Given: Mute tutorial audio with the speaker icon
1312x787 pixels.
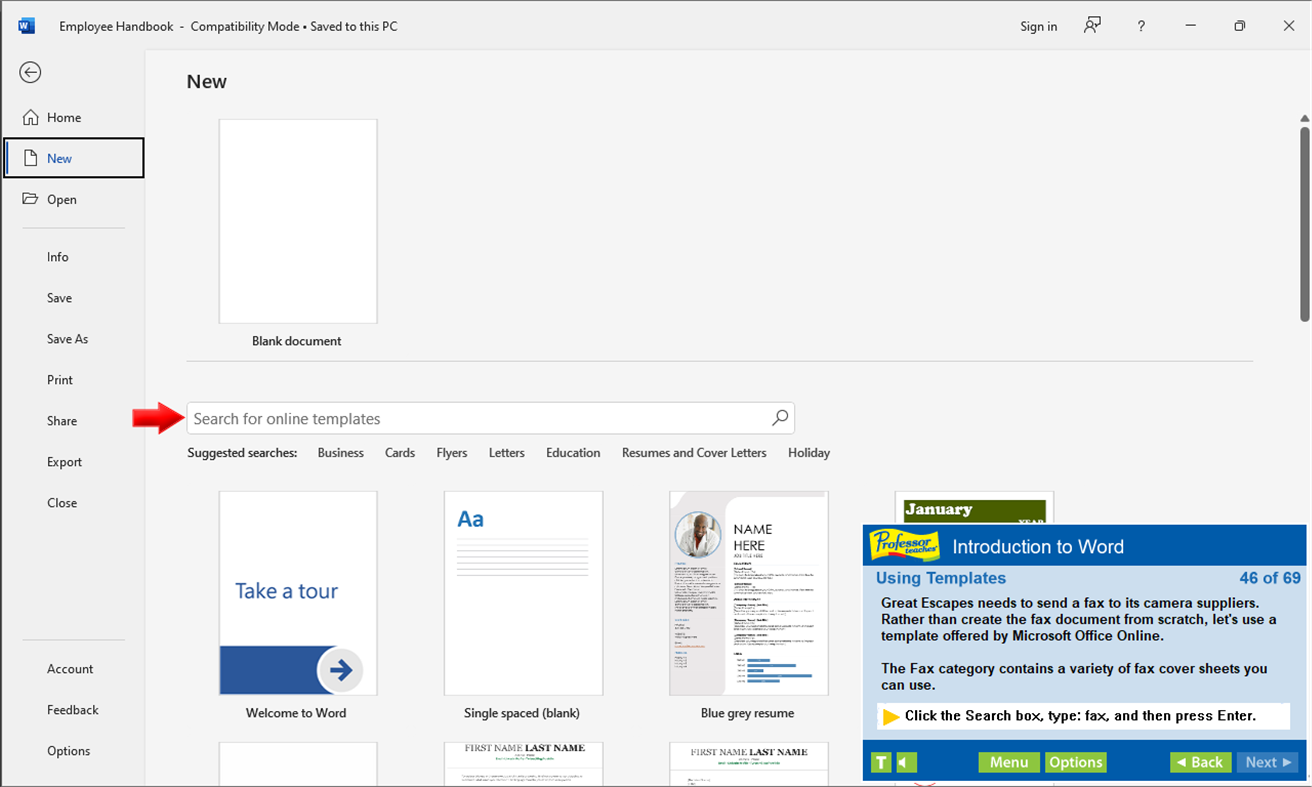Looking at the screenshot, I should (x=905, y=762).
